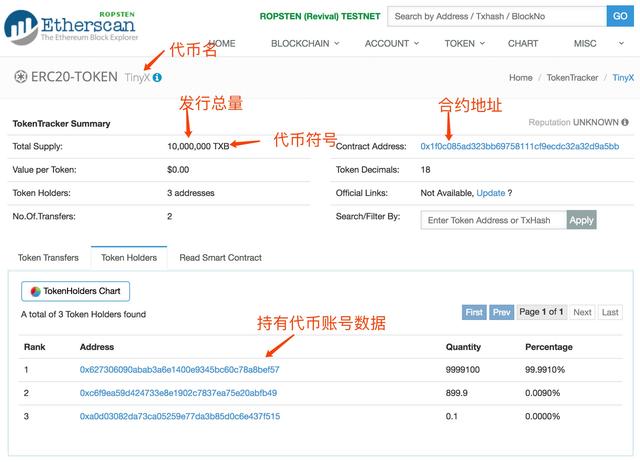Click the TinyX breadcrumb link

(x=623, y=78)
